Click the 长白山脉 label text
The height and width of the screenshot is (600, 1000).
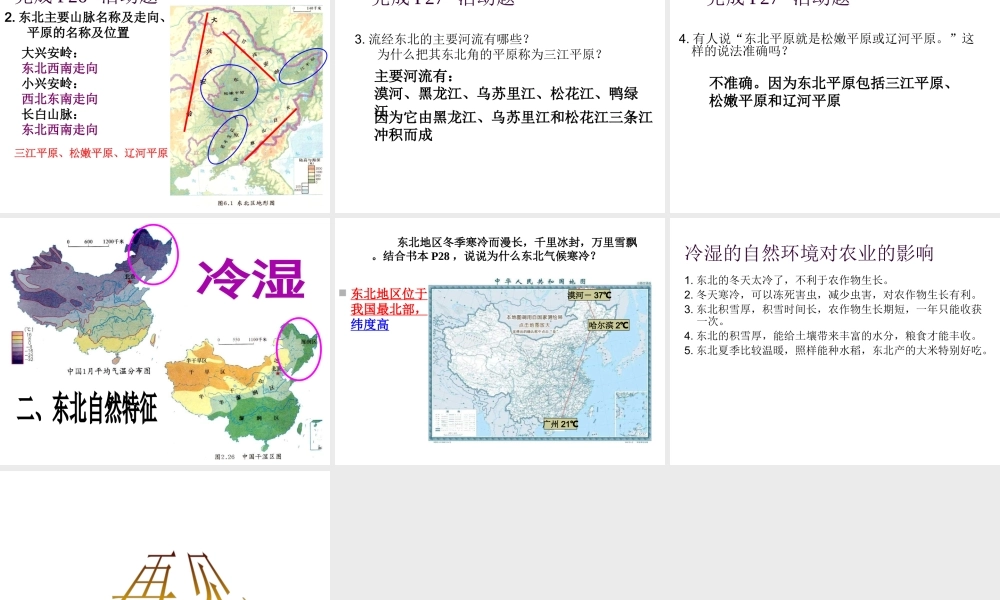click(x=50, y=114)
